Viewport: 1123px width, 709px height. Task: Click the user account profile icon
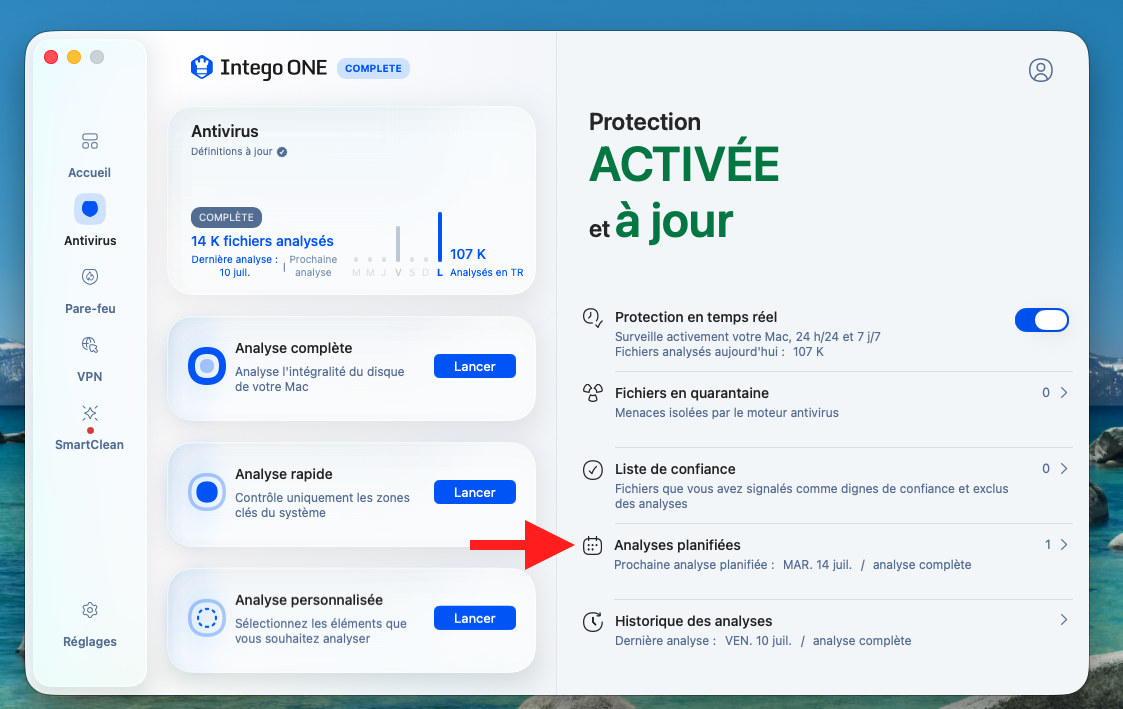pos(1041,70)
